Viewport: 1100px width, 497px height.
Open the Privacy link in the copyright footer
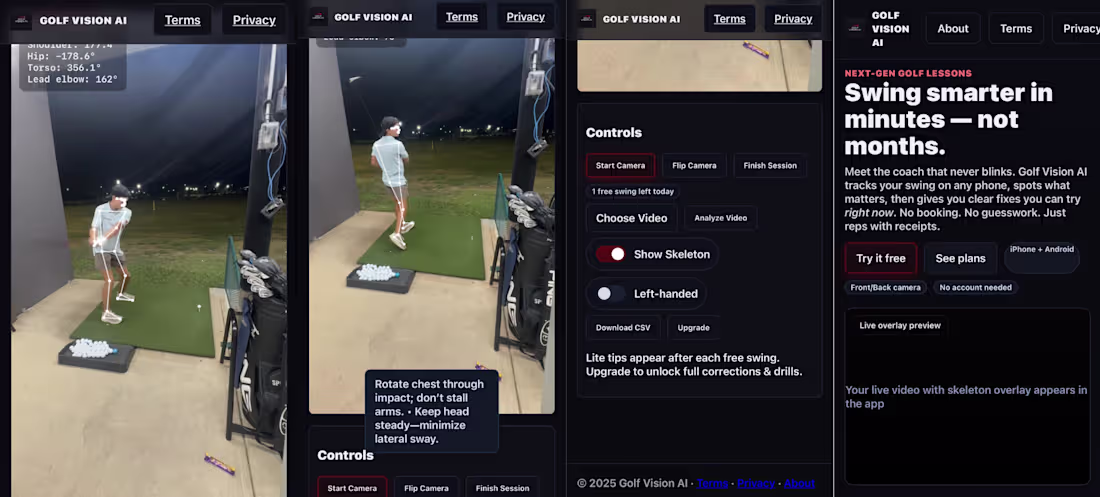tap(756, 483)
